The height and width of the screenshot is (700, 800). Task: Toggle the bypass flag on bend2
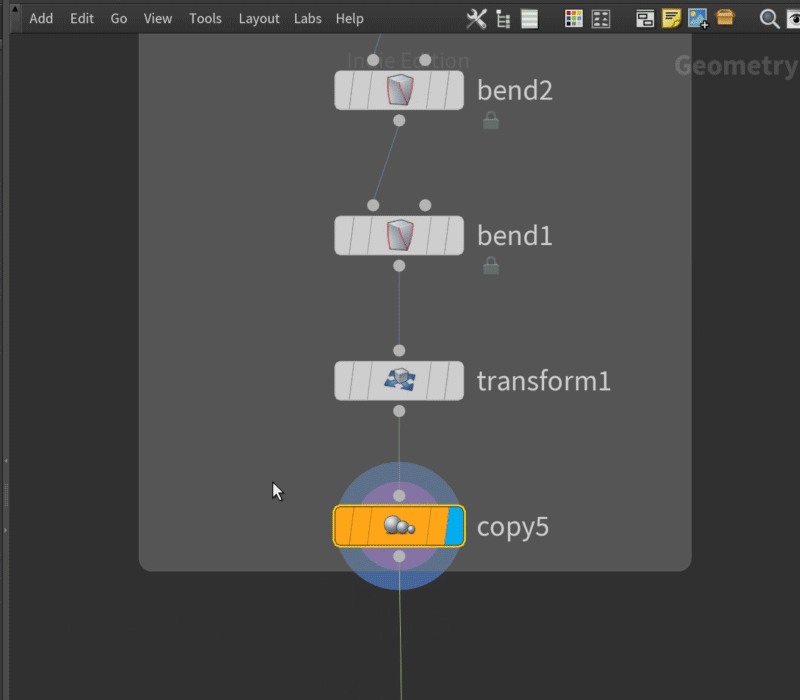[343, 90]
